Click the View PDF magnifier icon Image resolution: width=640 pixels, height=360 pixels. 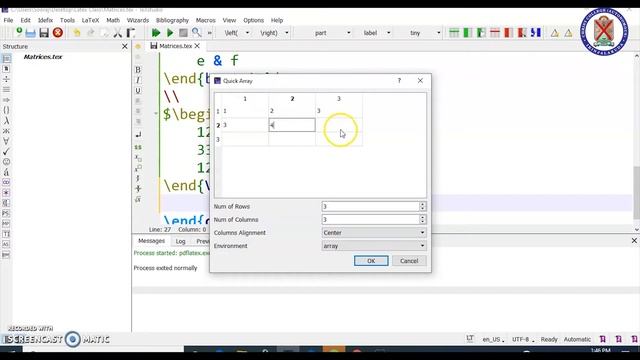click(x=196, y=32)
